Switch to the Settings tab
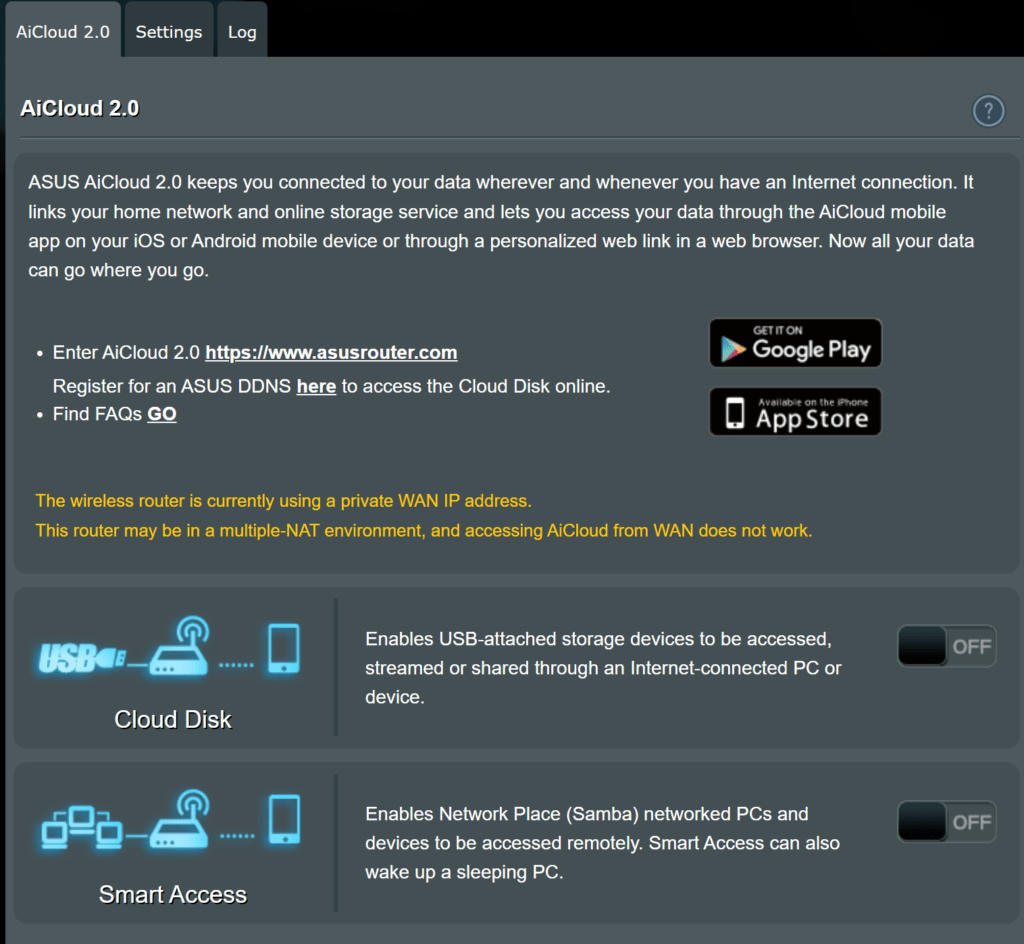 tap(168, 30)
